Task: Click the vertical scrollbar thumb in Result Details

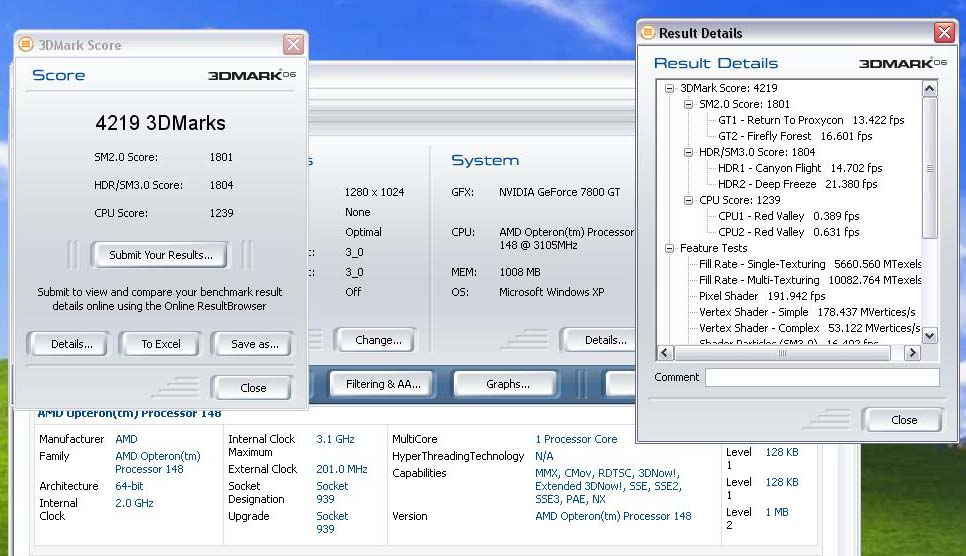Action: tap(930, 168)
